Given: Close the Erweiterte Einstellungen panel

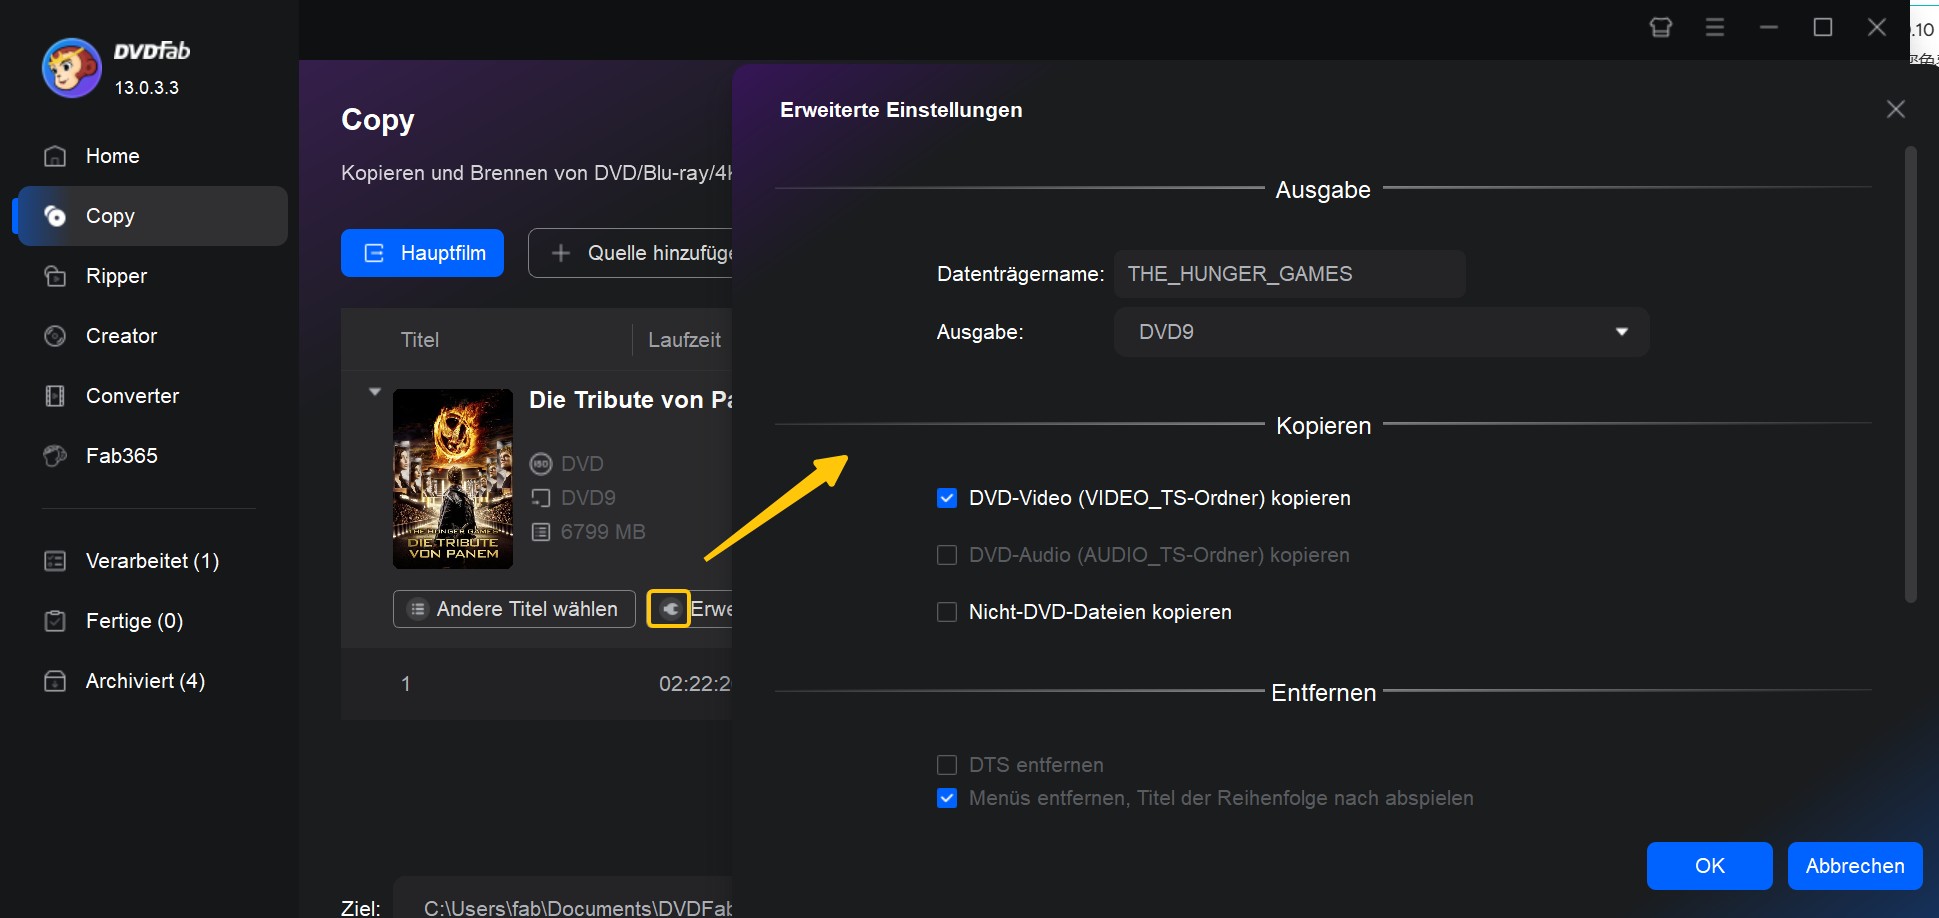Looking at the screenshot, I should point(1895,109).
